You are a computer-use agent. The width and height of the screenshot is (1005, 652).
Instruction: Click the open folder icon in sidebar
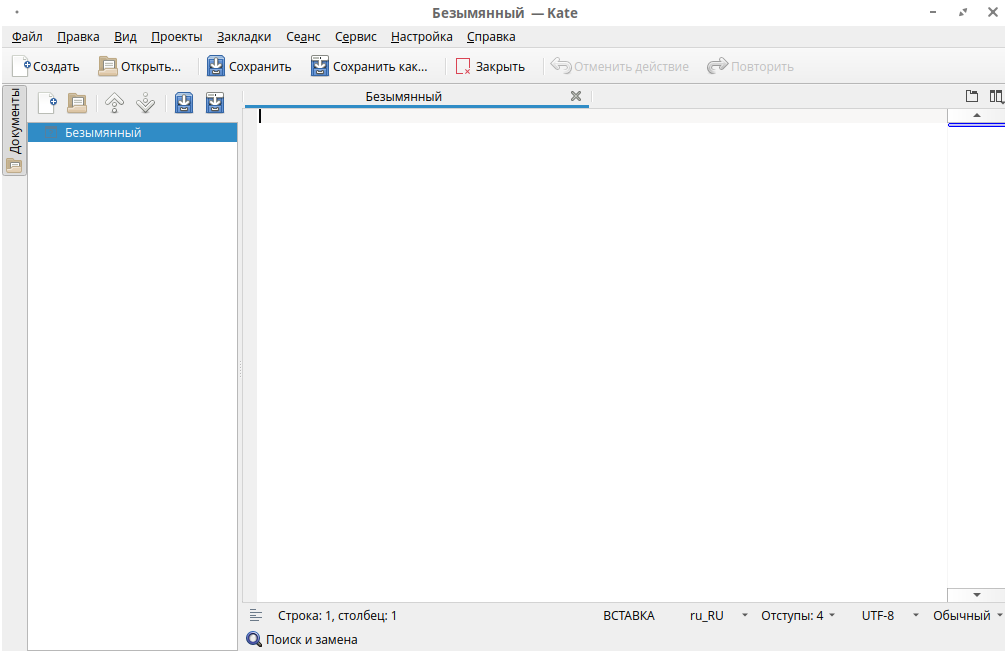coord(77,102)
